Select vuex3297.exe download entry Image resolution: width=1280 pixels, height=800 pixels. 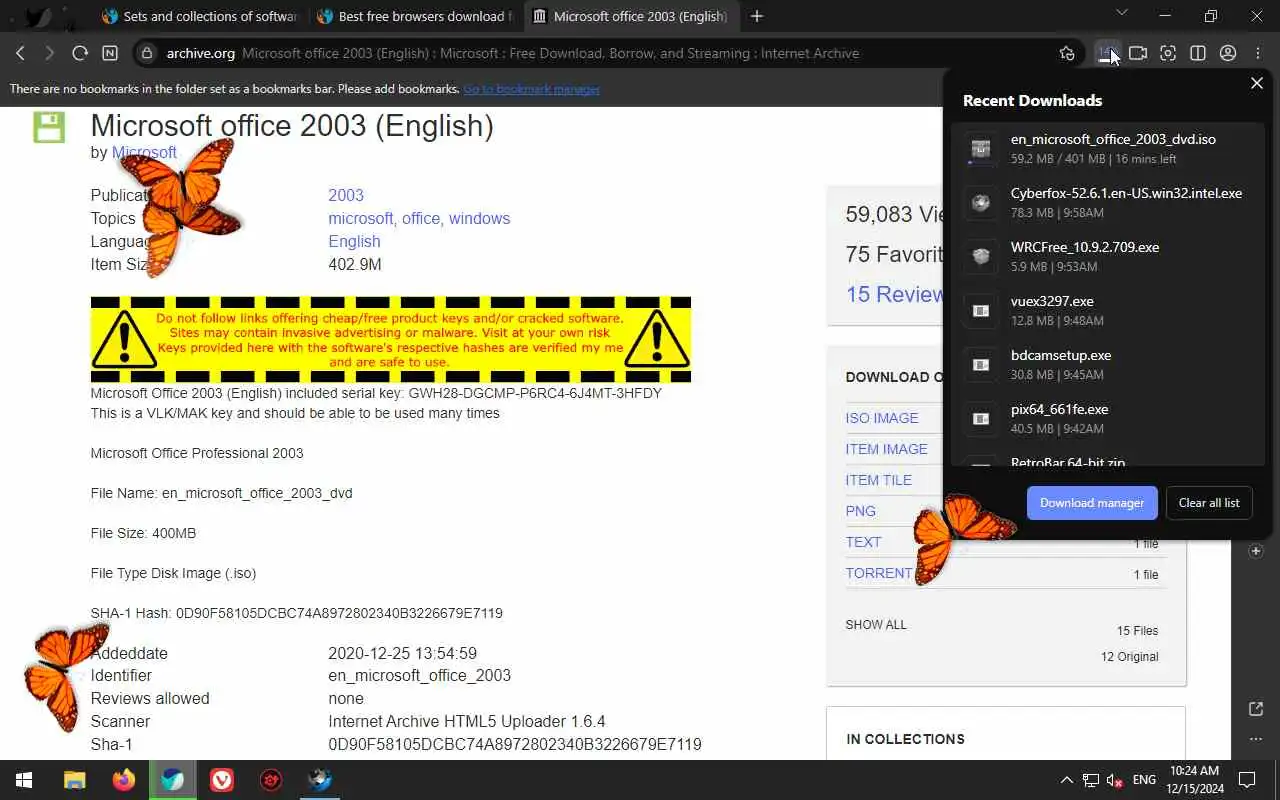tap(1107, 311)
